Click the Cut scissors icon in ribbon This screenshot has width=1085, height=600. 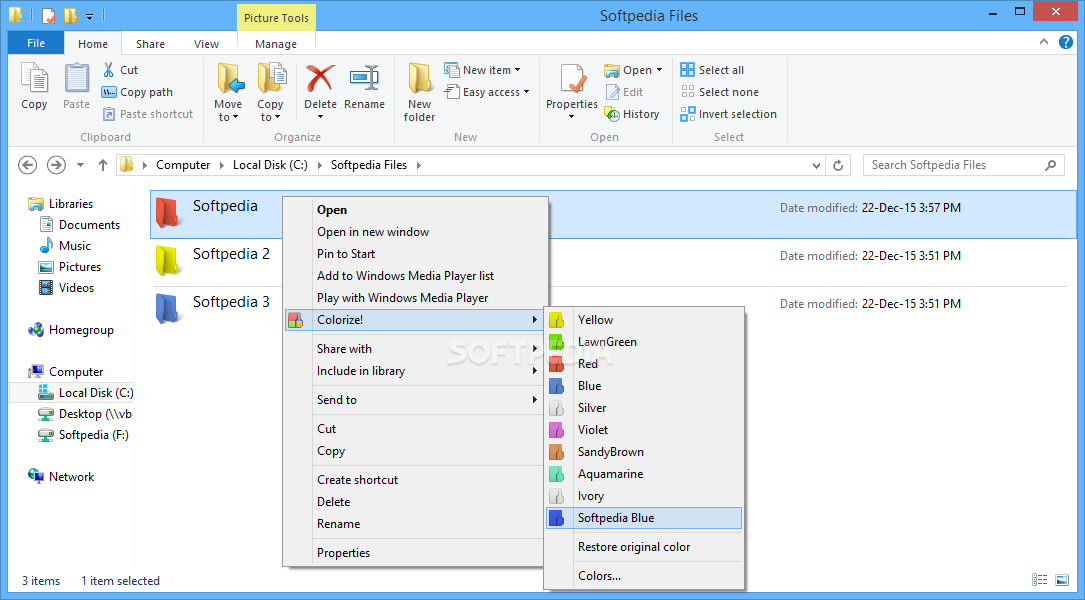[x=109, y=69]
